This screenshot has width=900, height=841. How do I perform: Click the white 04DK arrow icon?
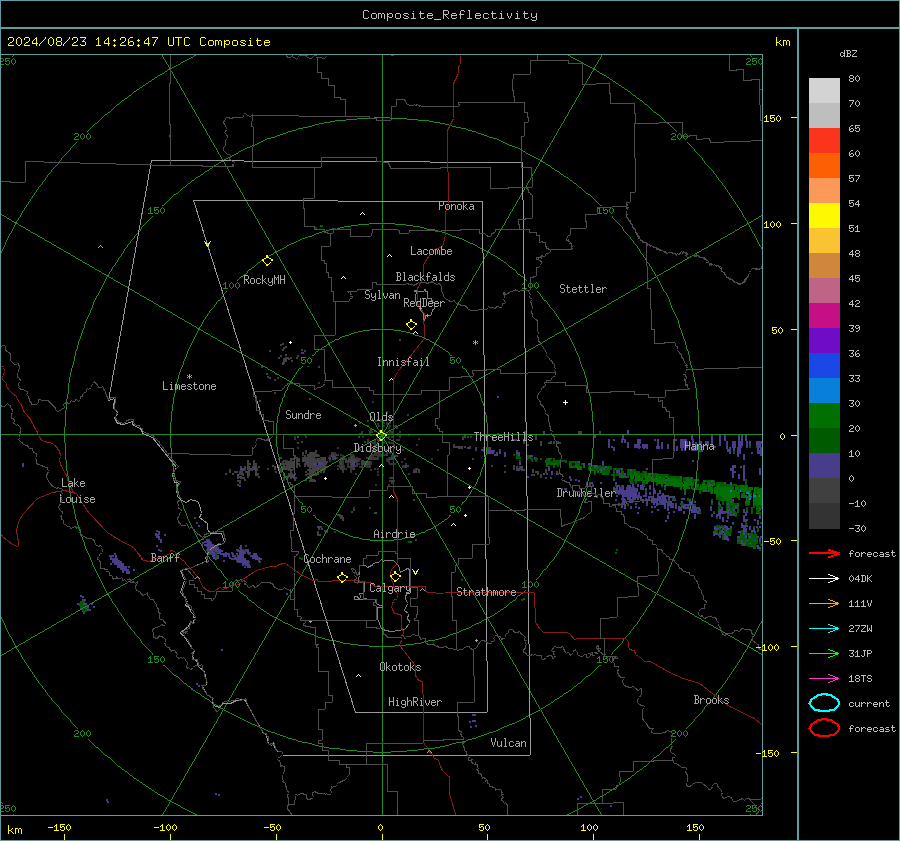(x=824, y=578)
